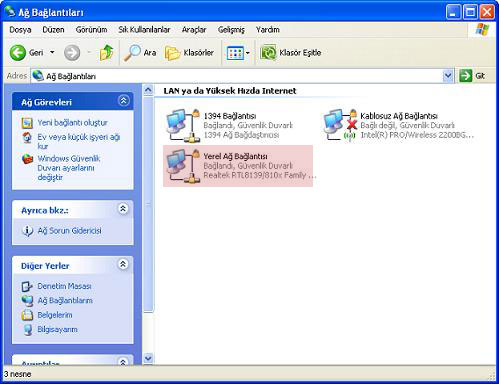Open the Geri history dropdown arrow

point(52,53)
